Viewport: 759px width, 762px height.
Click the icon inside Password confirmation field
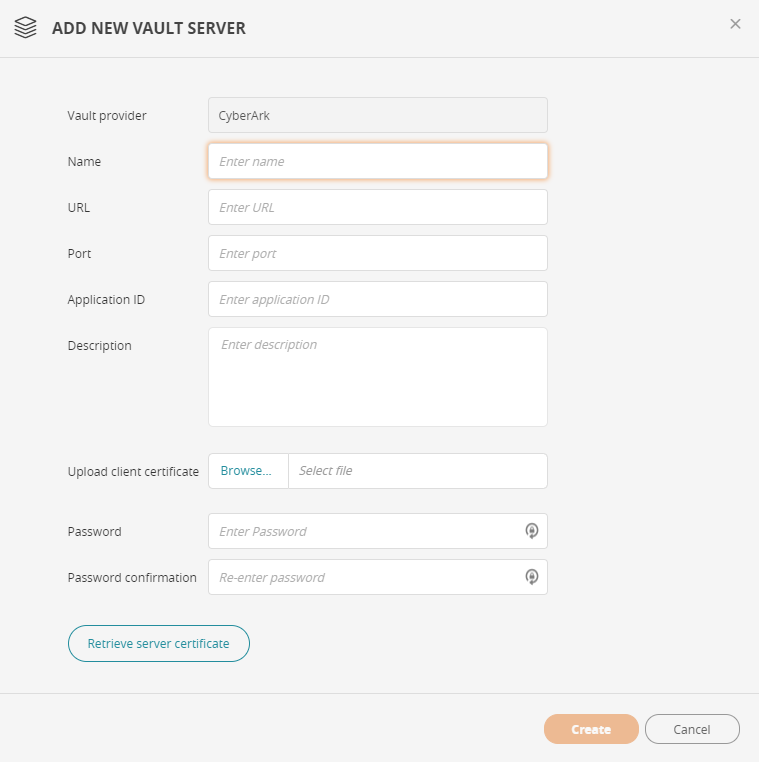click(532, 577)
